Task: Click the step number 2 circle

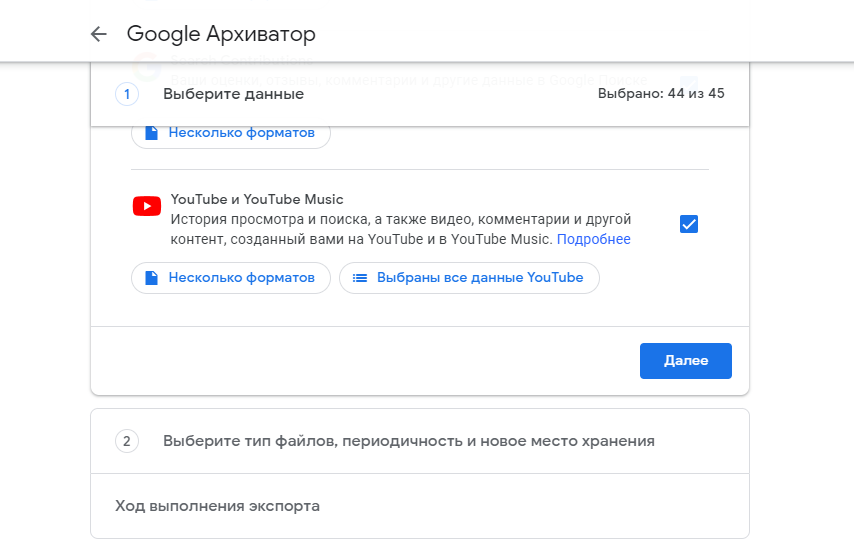Action: [127, 441]
